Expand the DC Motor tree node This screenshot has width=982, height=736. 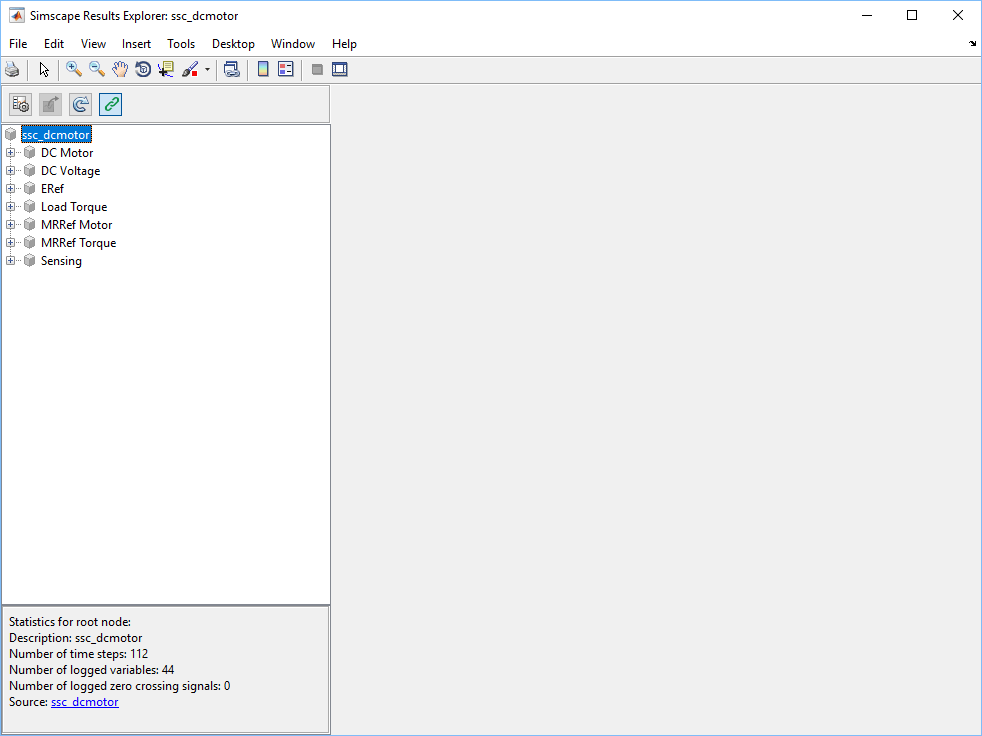coord(10,153)
